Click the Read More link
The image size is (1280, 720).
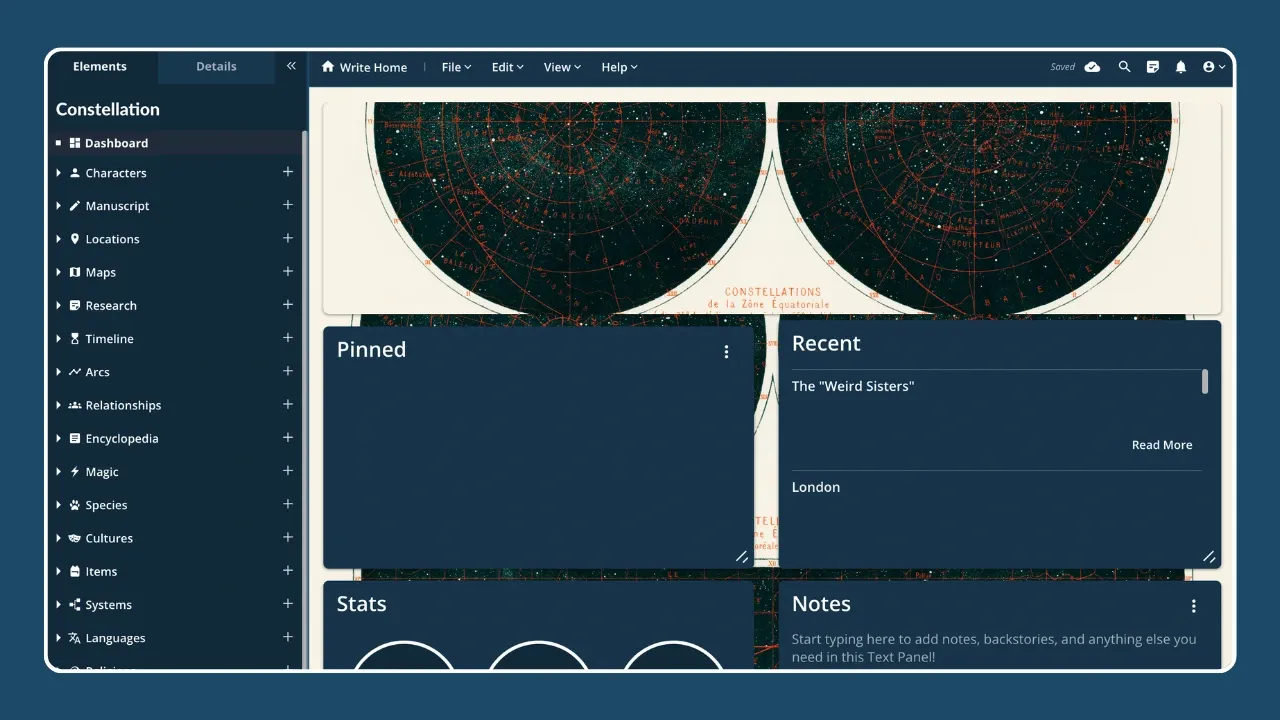click(1162, 444)
